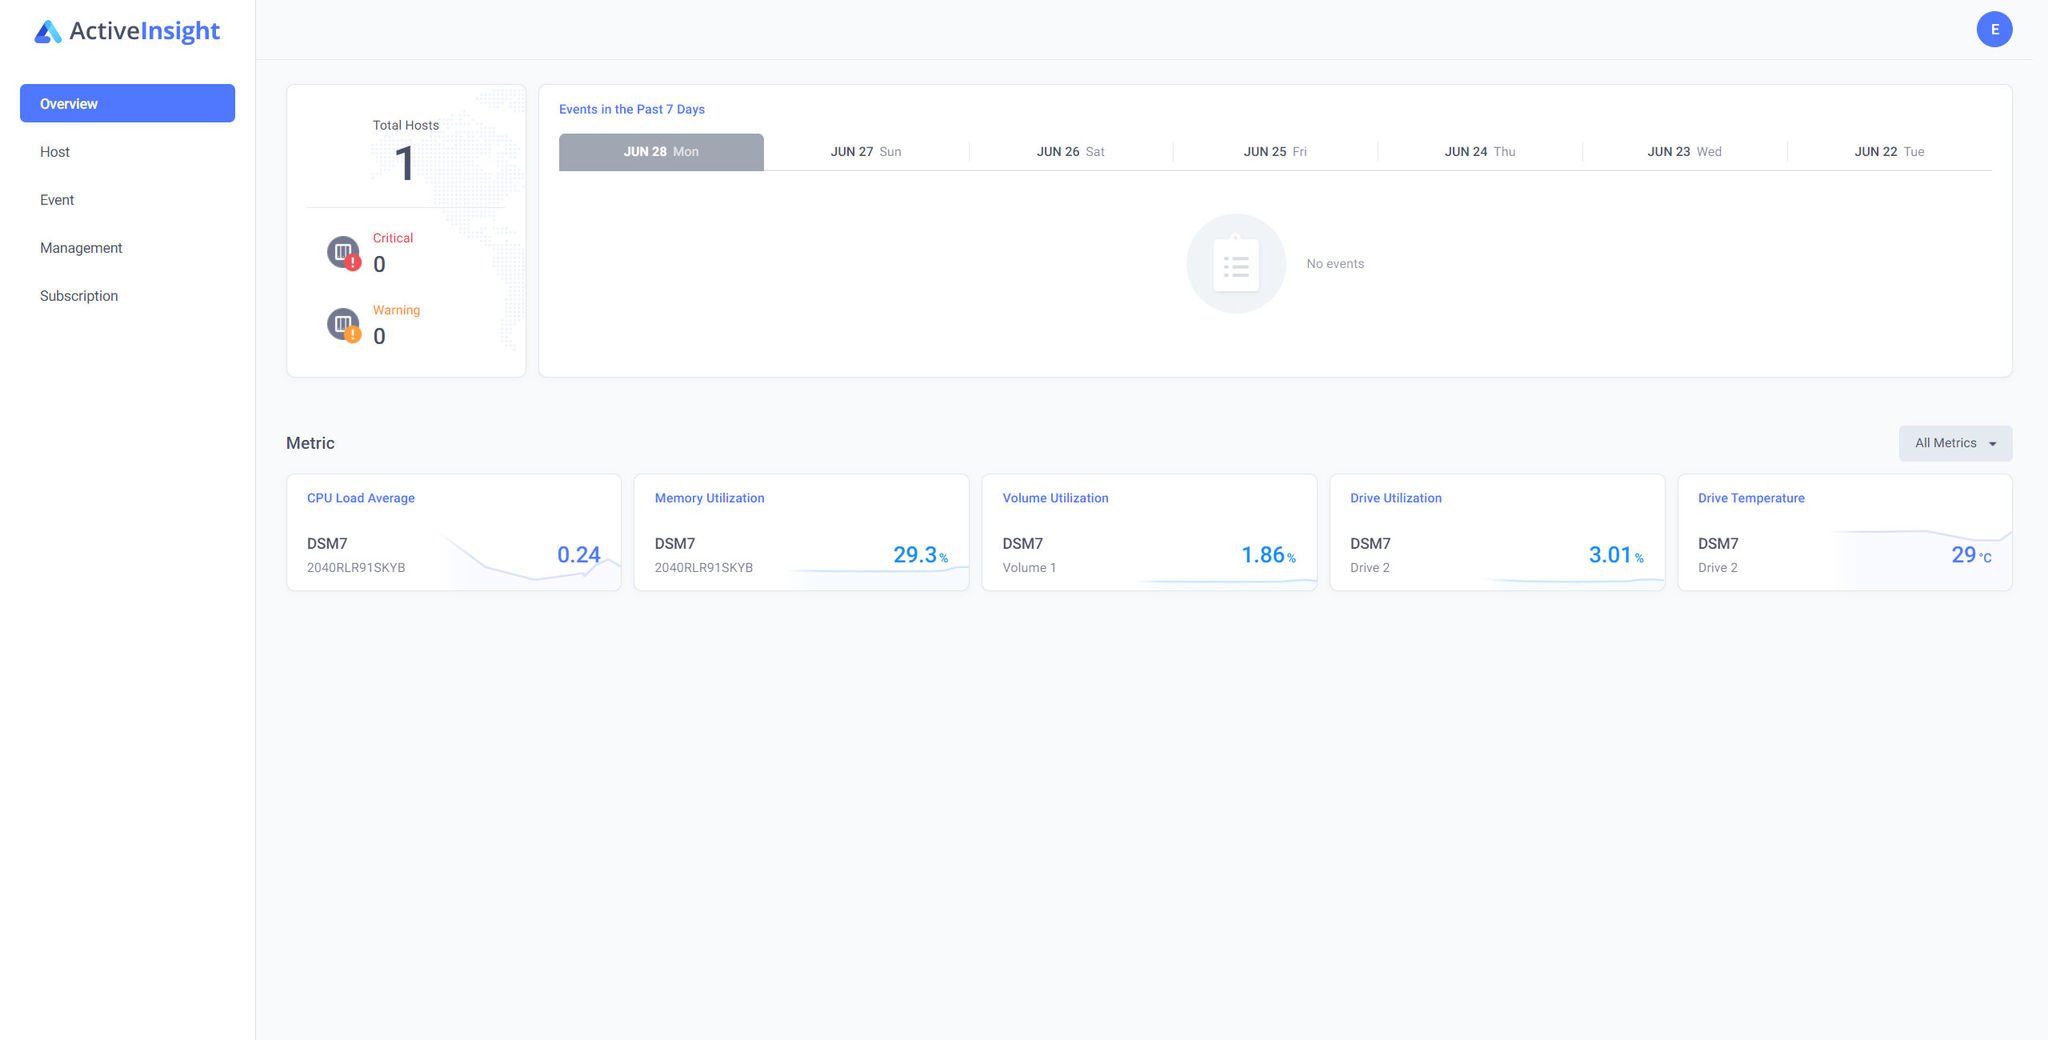Click the Events in the Past 7 Days link

[632, 109]
